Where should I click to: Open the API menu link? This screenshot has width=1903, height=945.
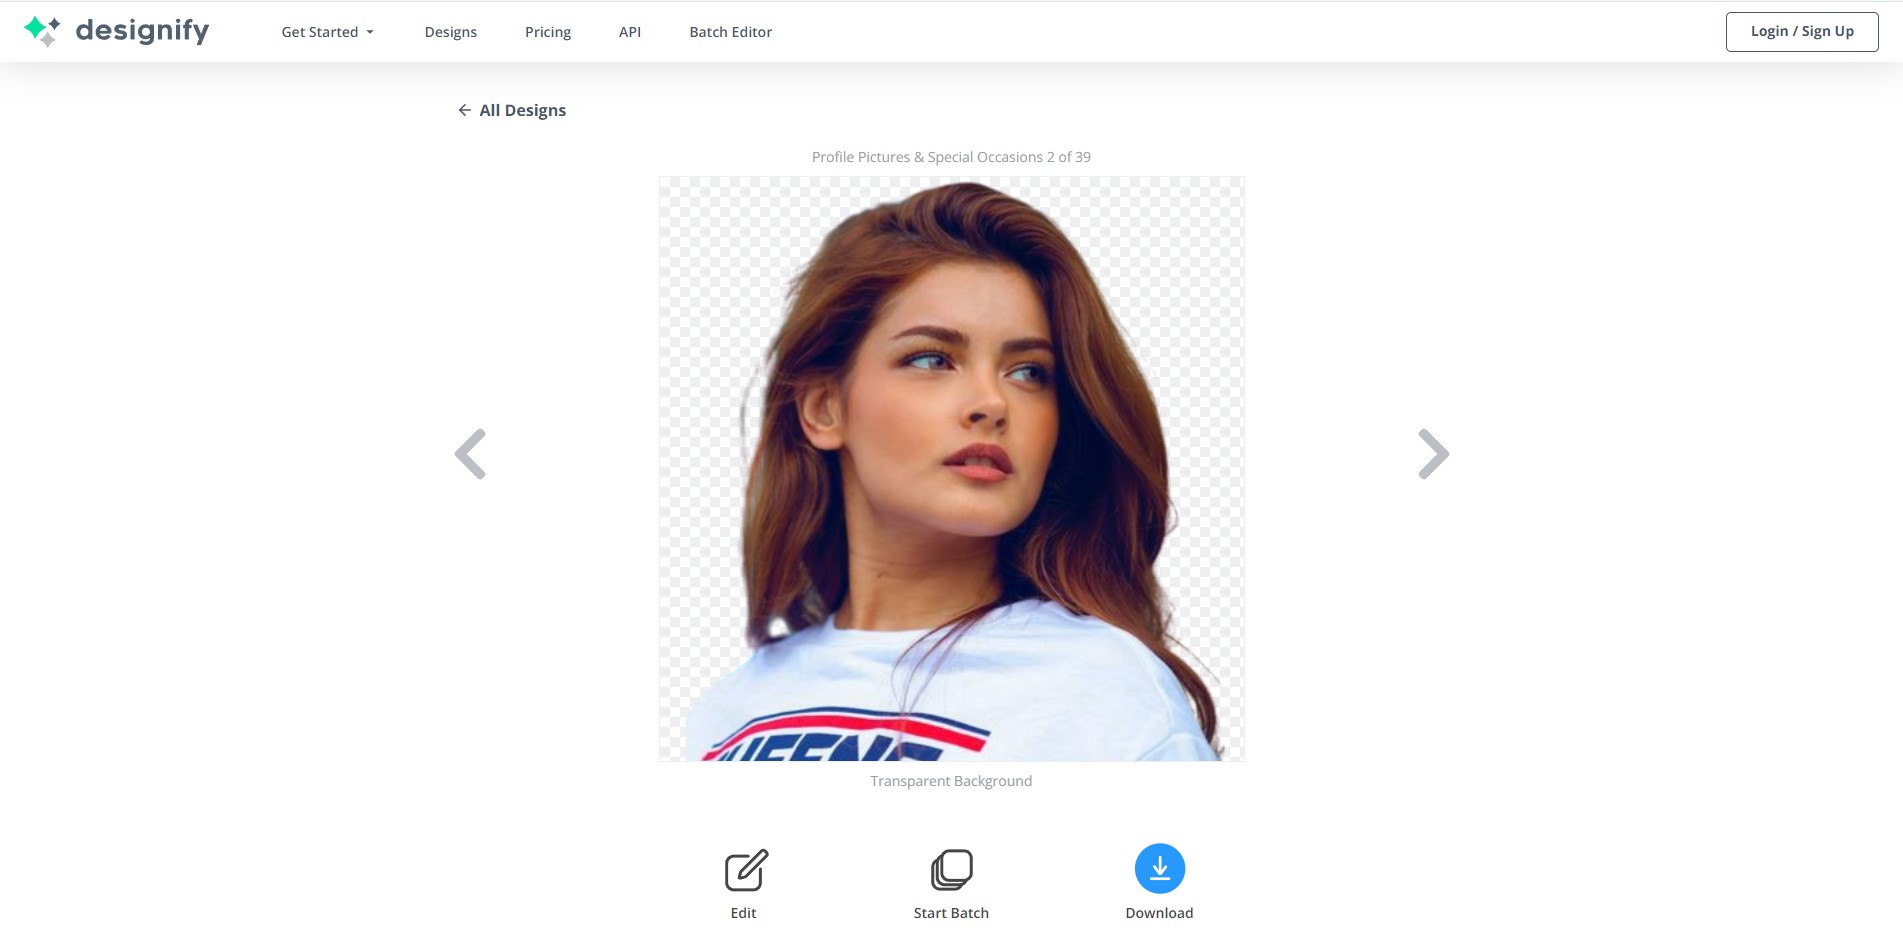[630, 32]
